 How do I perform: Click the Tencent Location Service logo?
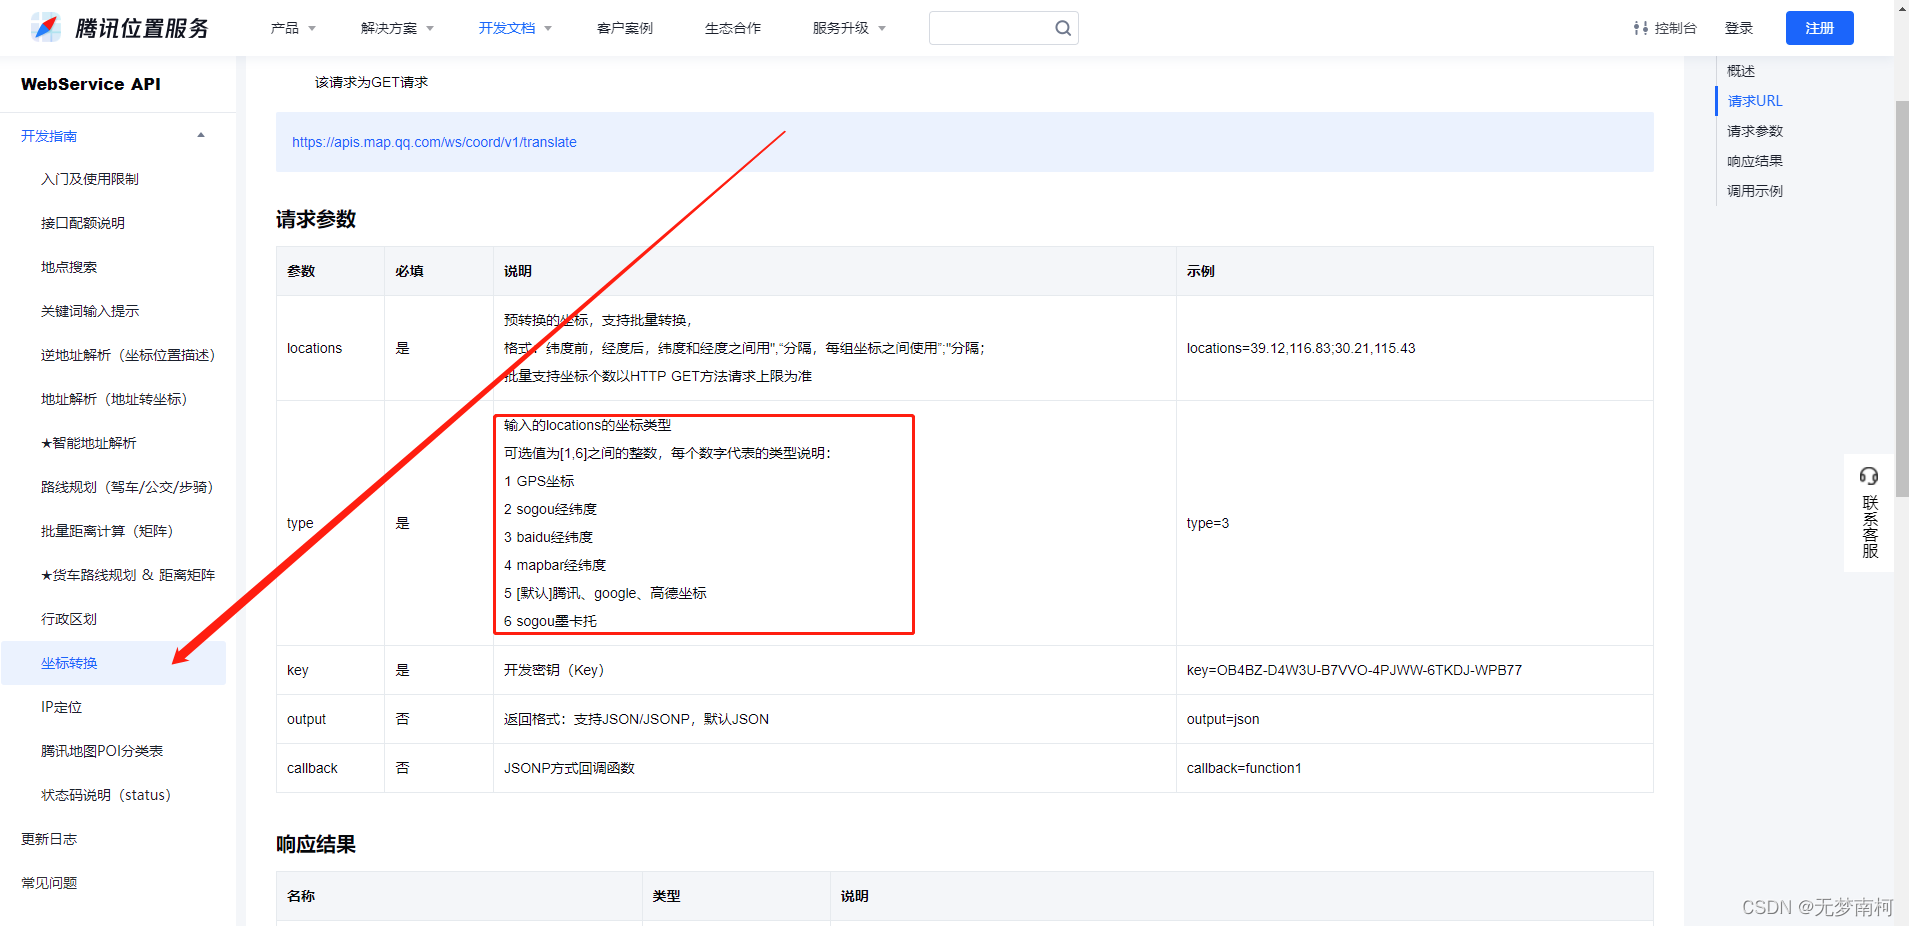tap(120, 28)
